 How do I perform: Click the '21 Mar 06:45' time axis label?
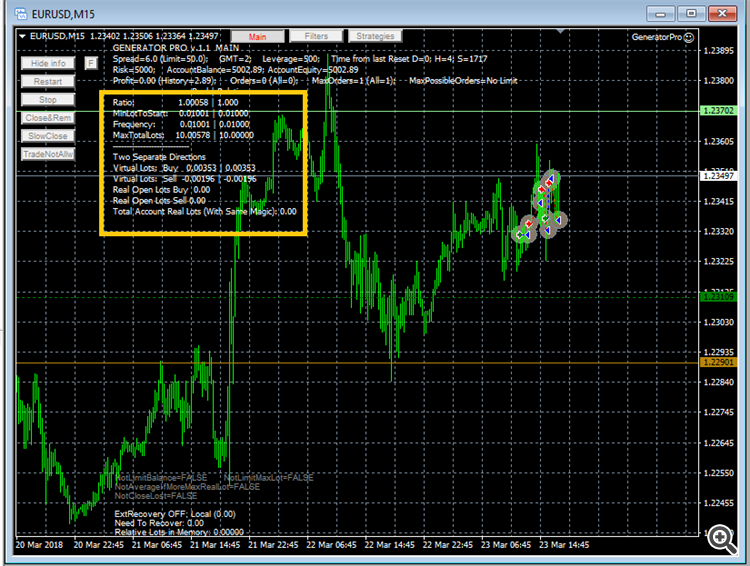point(157,545)
